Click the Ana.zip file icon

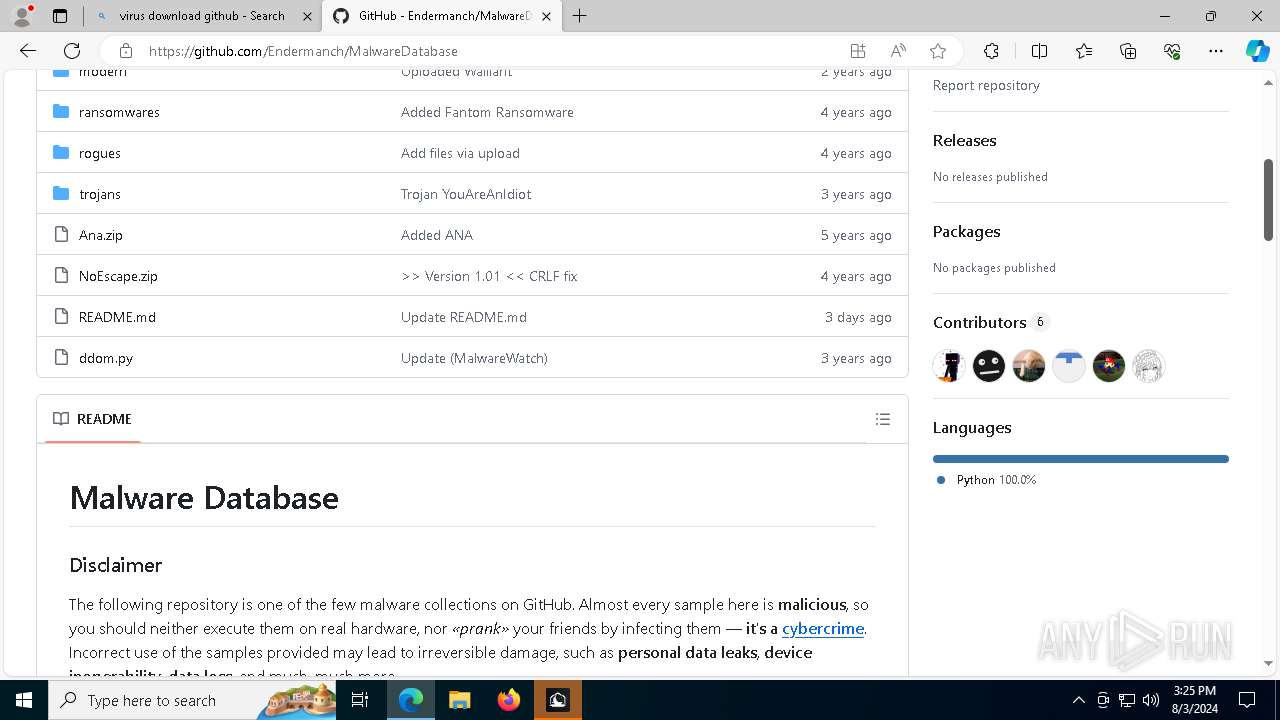coord(61,234)
